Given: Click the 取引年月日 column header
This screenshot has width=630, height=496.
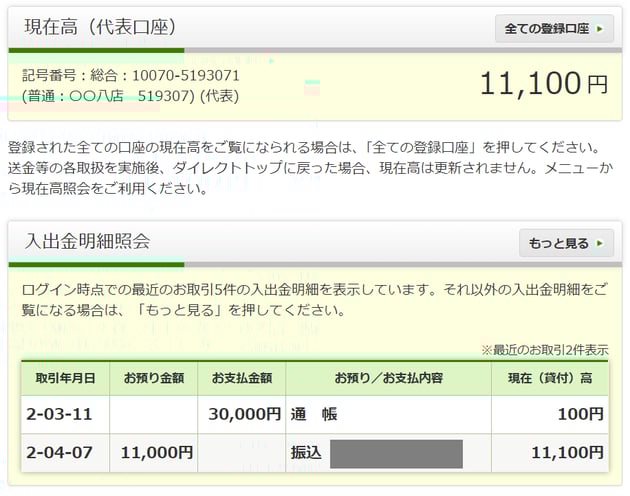Looking at the screenshot, I should point(65,378).
